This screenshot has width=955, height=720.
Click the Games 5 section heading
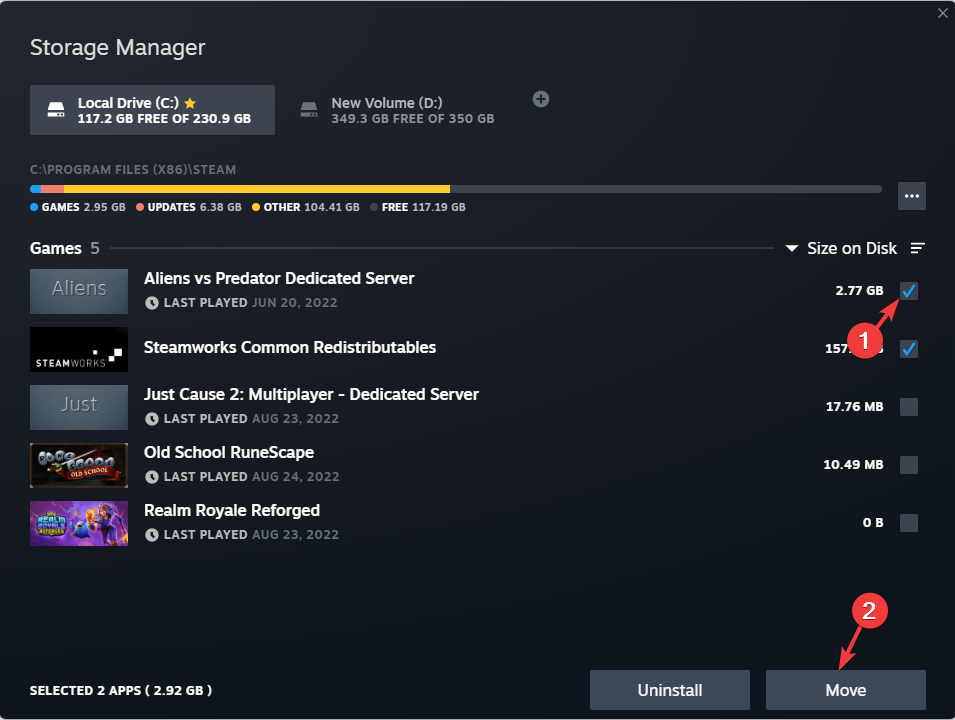[x=65, y=248]
